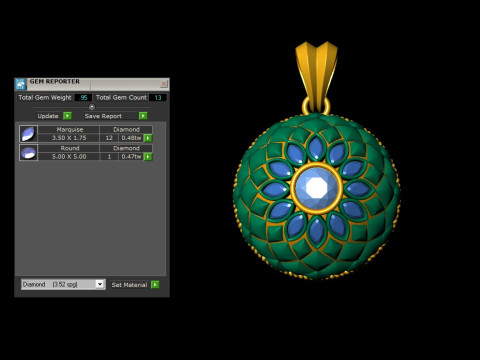The width and height of the screenshot is (480, 360).
Task: Click the quantity 12 cell
Action: [x=109, y=138]
